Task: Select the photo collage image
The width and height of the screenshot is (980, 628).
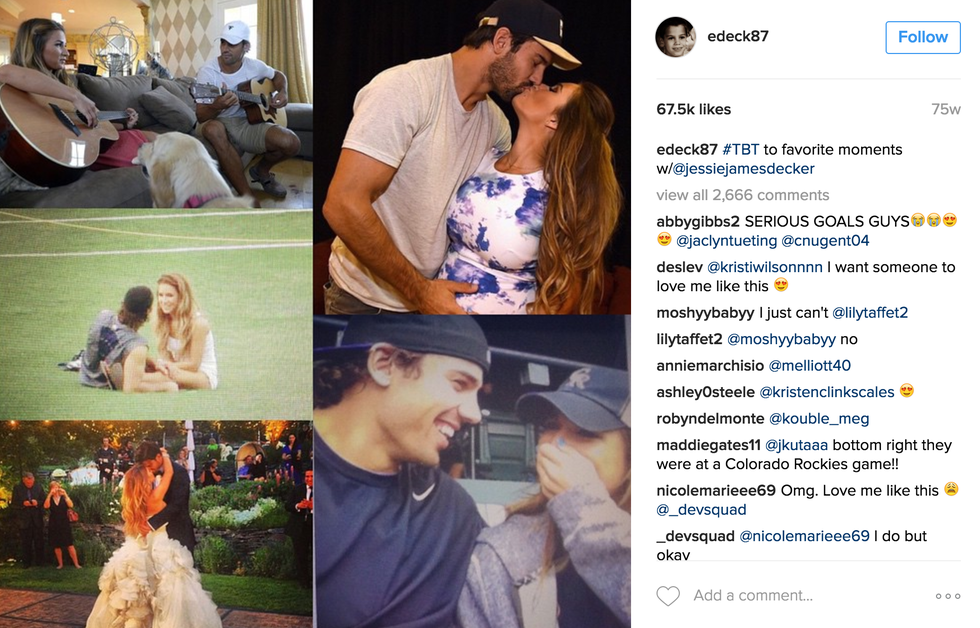Action: click(316, 314)
